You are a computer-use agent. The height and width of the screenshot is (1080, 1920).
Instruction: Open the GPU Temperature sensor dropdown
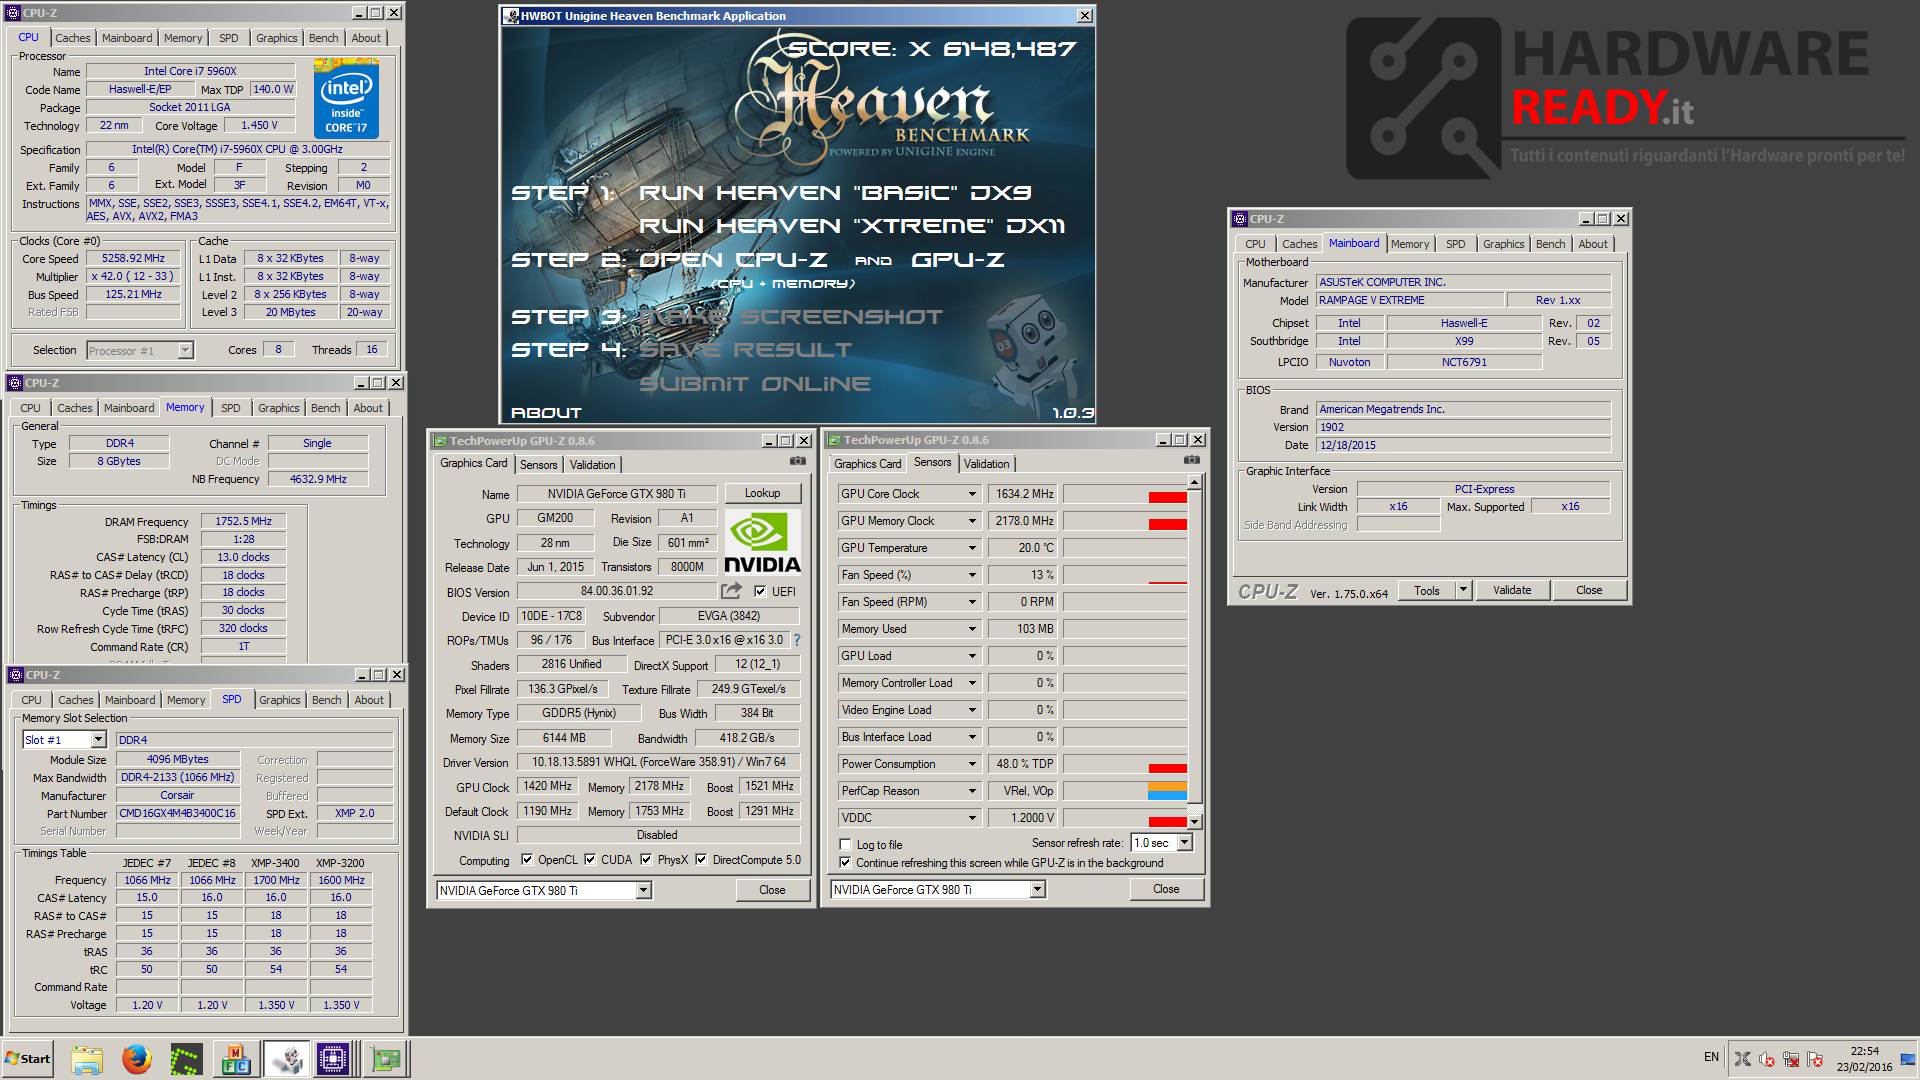tap(971, 548)
